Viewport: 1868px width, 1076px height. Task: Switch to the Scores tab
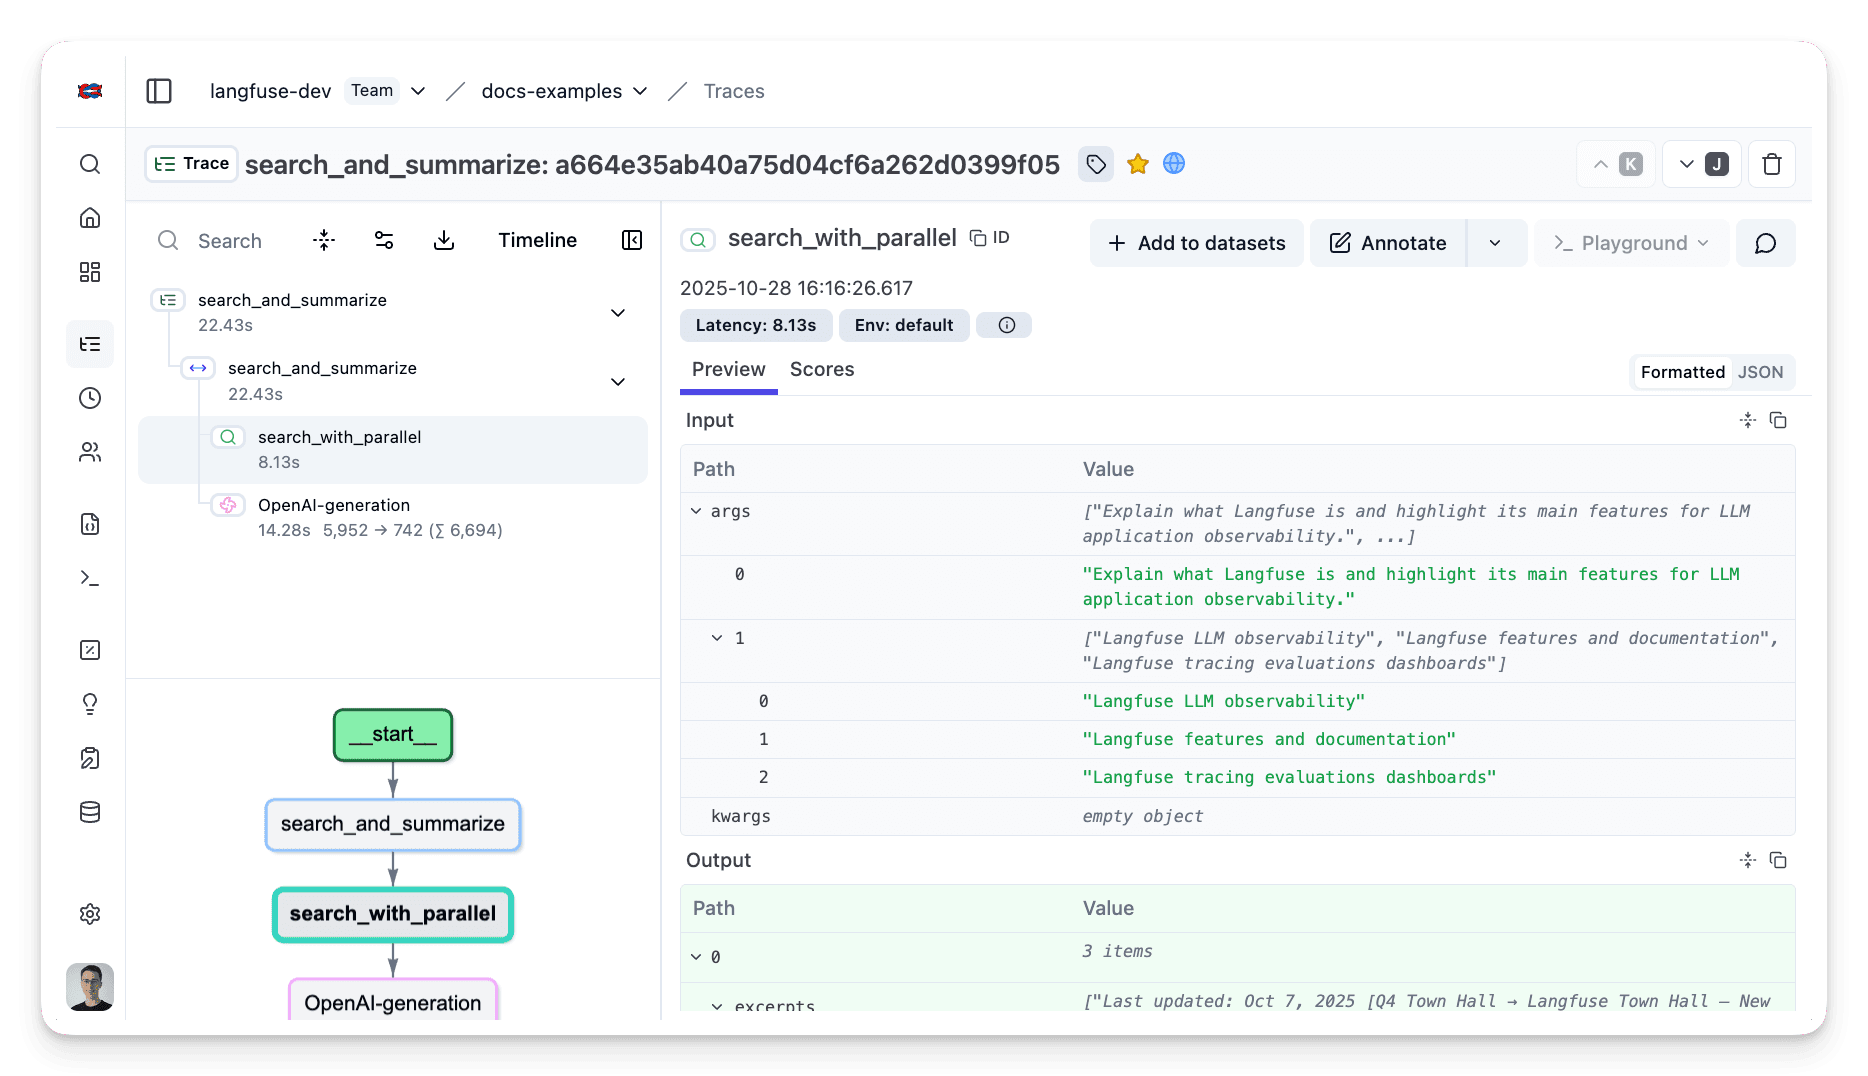[821, 369]
